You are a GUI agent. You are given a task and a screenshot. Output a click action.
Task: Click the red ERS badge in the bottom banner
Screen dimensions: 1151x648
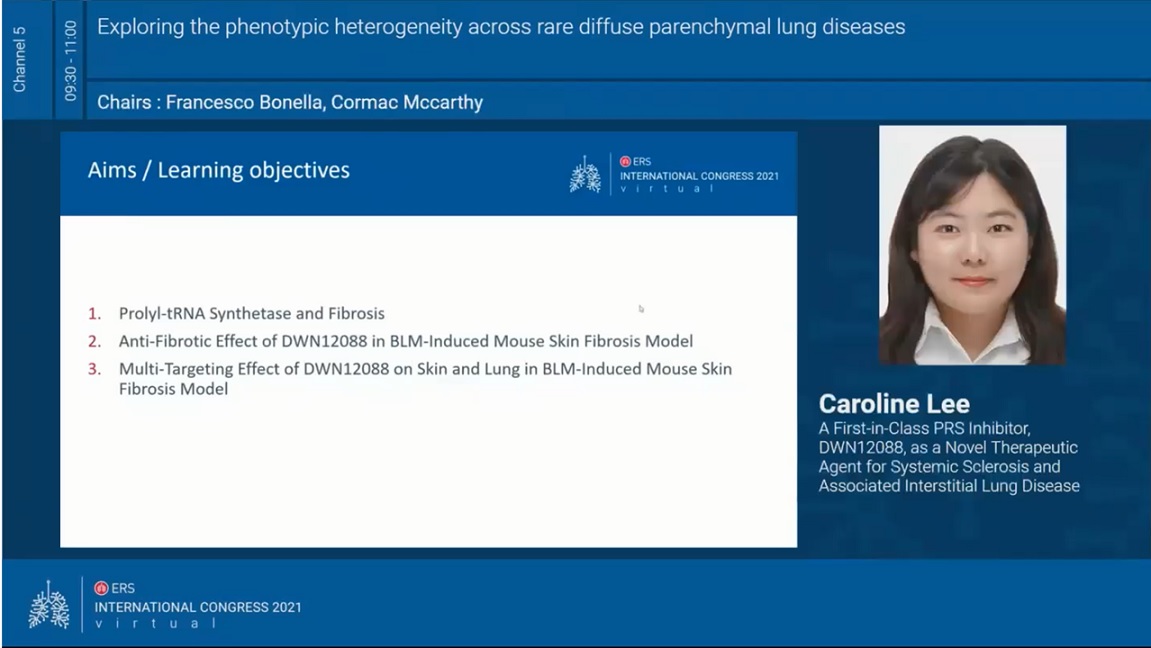click(101, 588)
